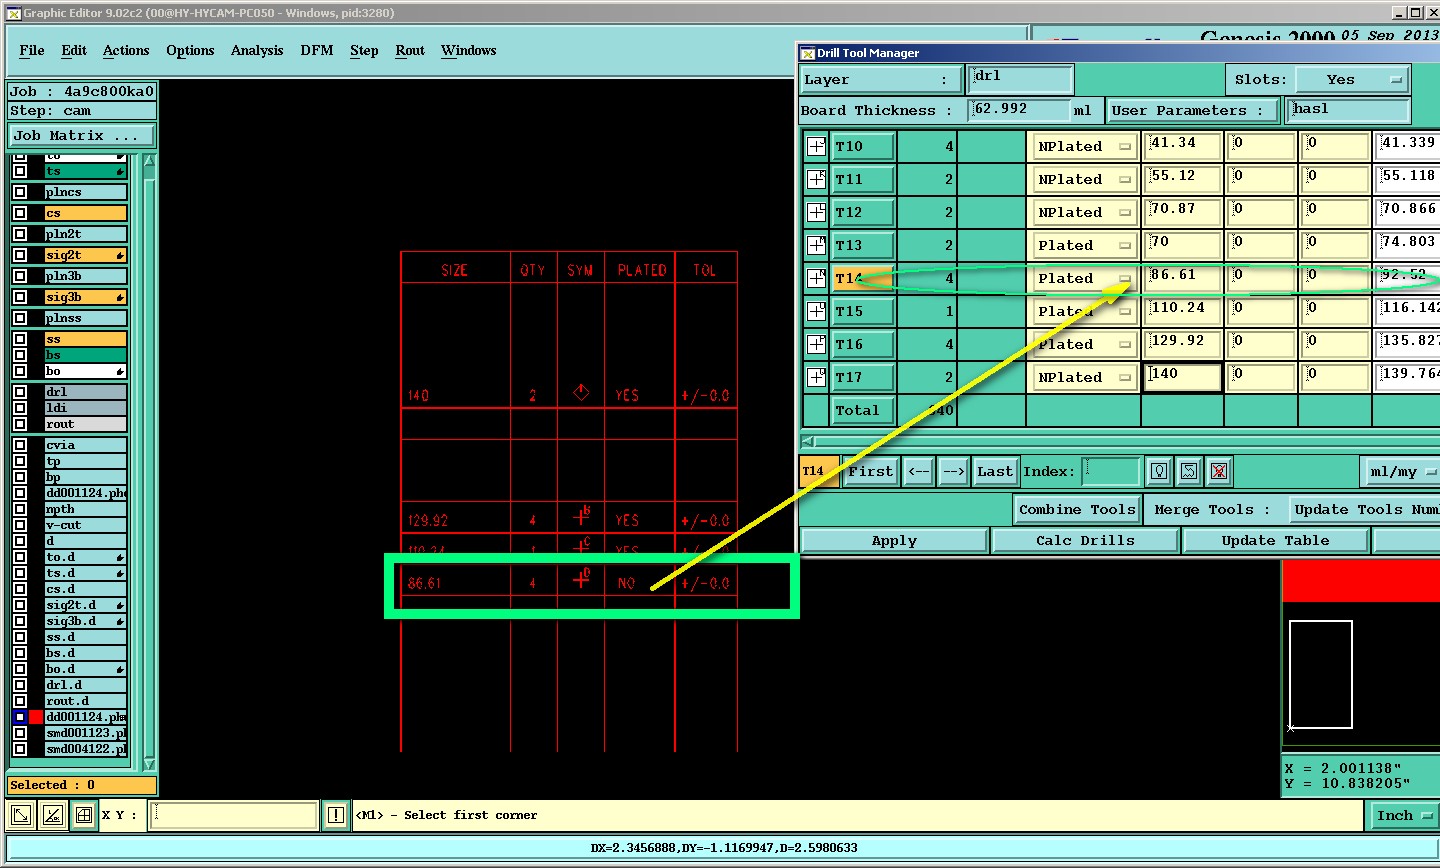Click the red color swatch for dd001124.pla layer
The height and width of the screenshot is (868, 1440).
click(36, 717)
